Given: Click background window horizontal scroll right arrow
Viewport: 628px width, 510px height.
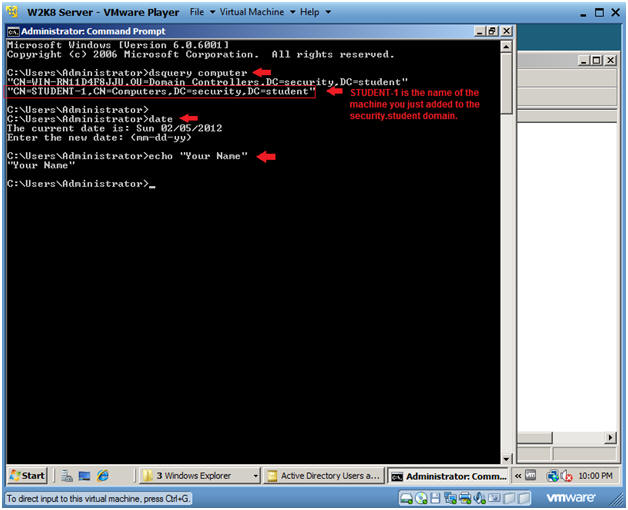Looking at the screenshot, I should point(610,437).
